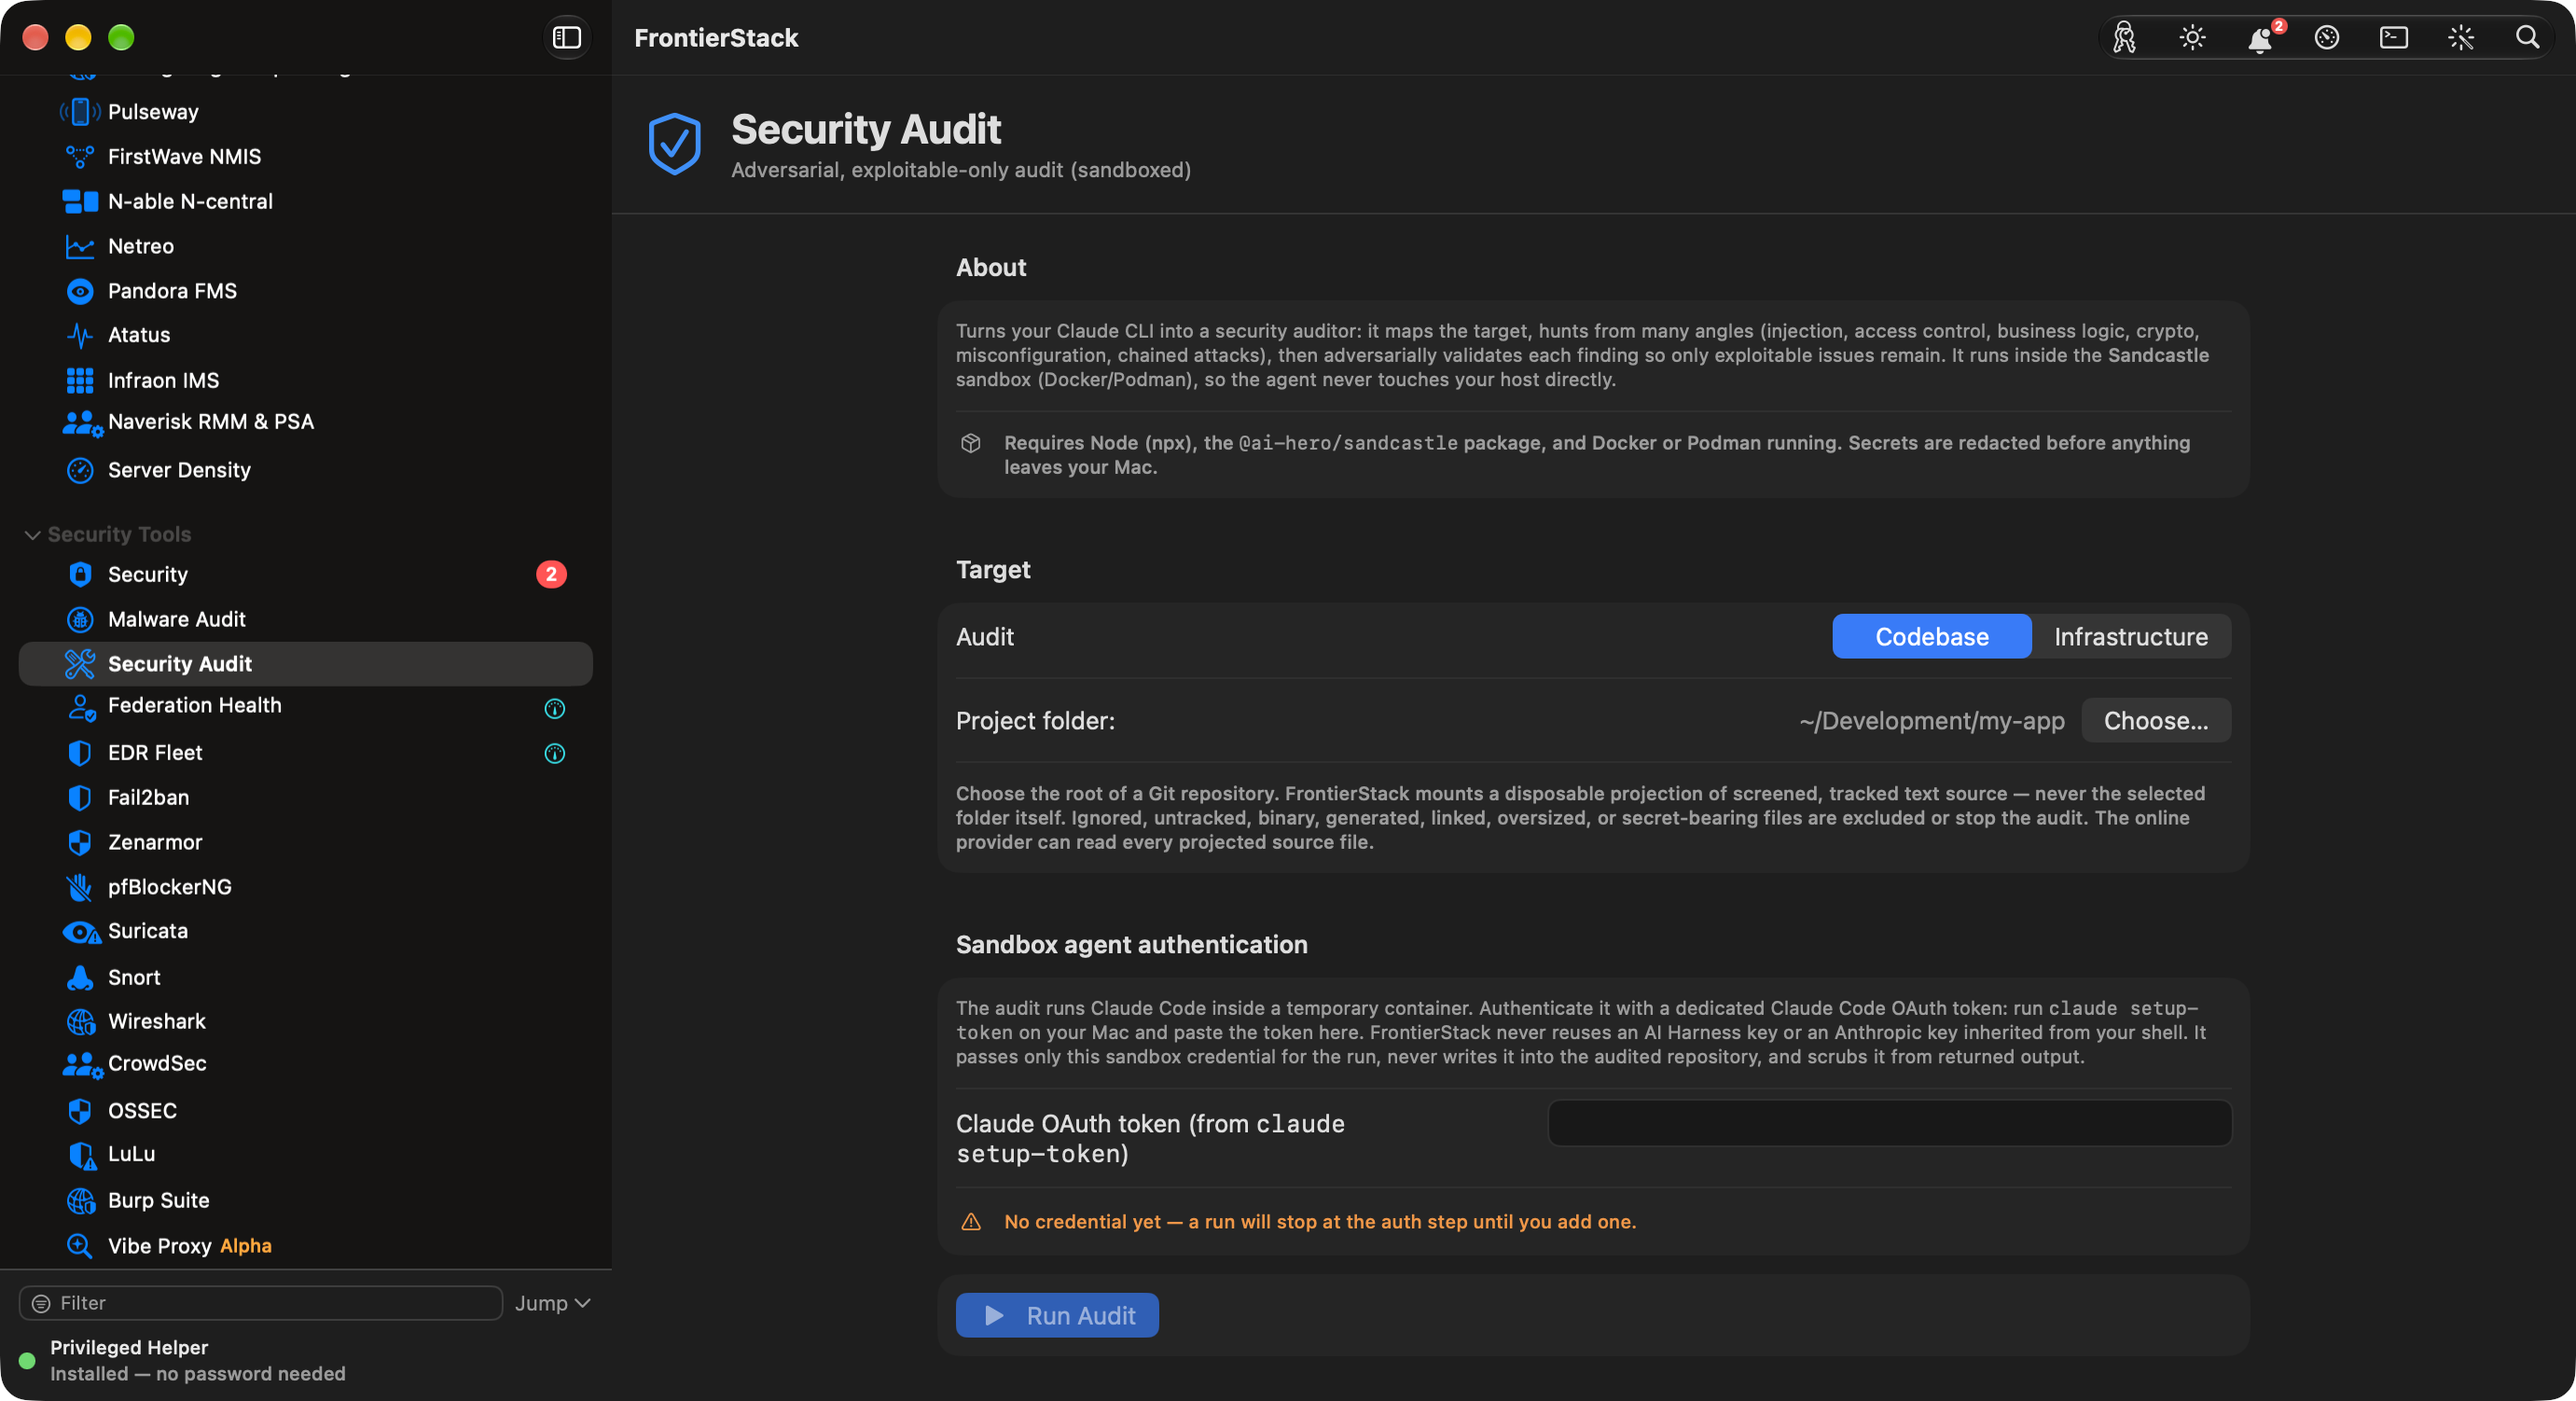Open the gauge dashboard toolbar icon
Image resolution: width=2576 pixels, height=1401 pixels.
coord(2327,38)
